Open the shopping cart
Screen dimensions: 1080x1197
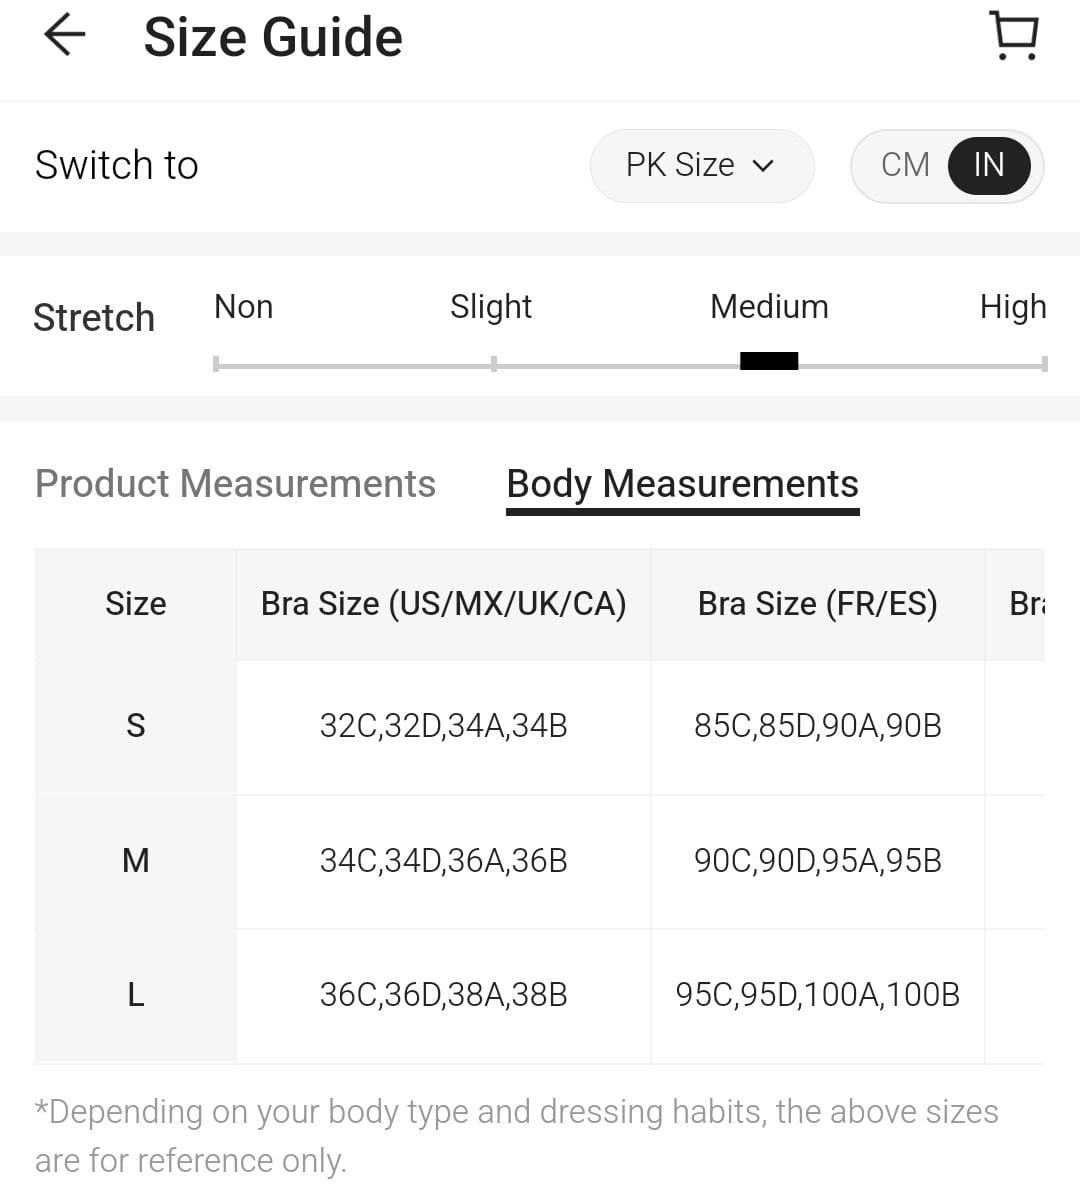tap(1014, 36)
